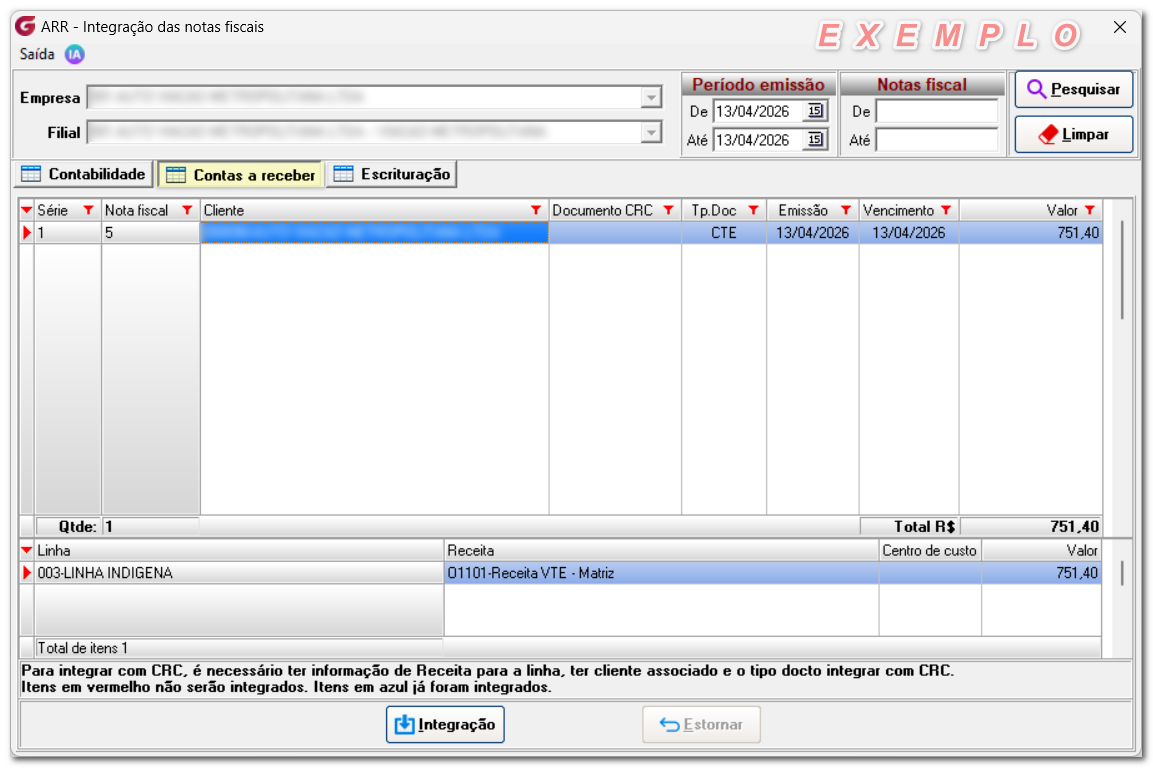Click the Qtde count value 1
Image resolution: width=1153 pixels, height=768 pixels.
pos(151,527)
